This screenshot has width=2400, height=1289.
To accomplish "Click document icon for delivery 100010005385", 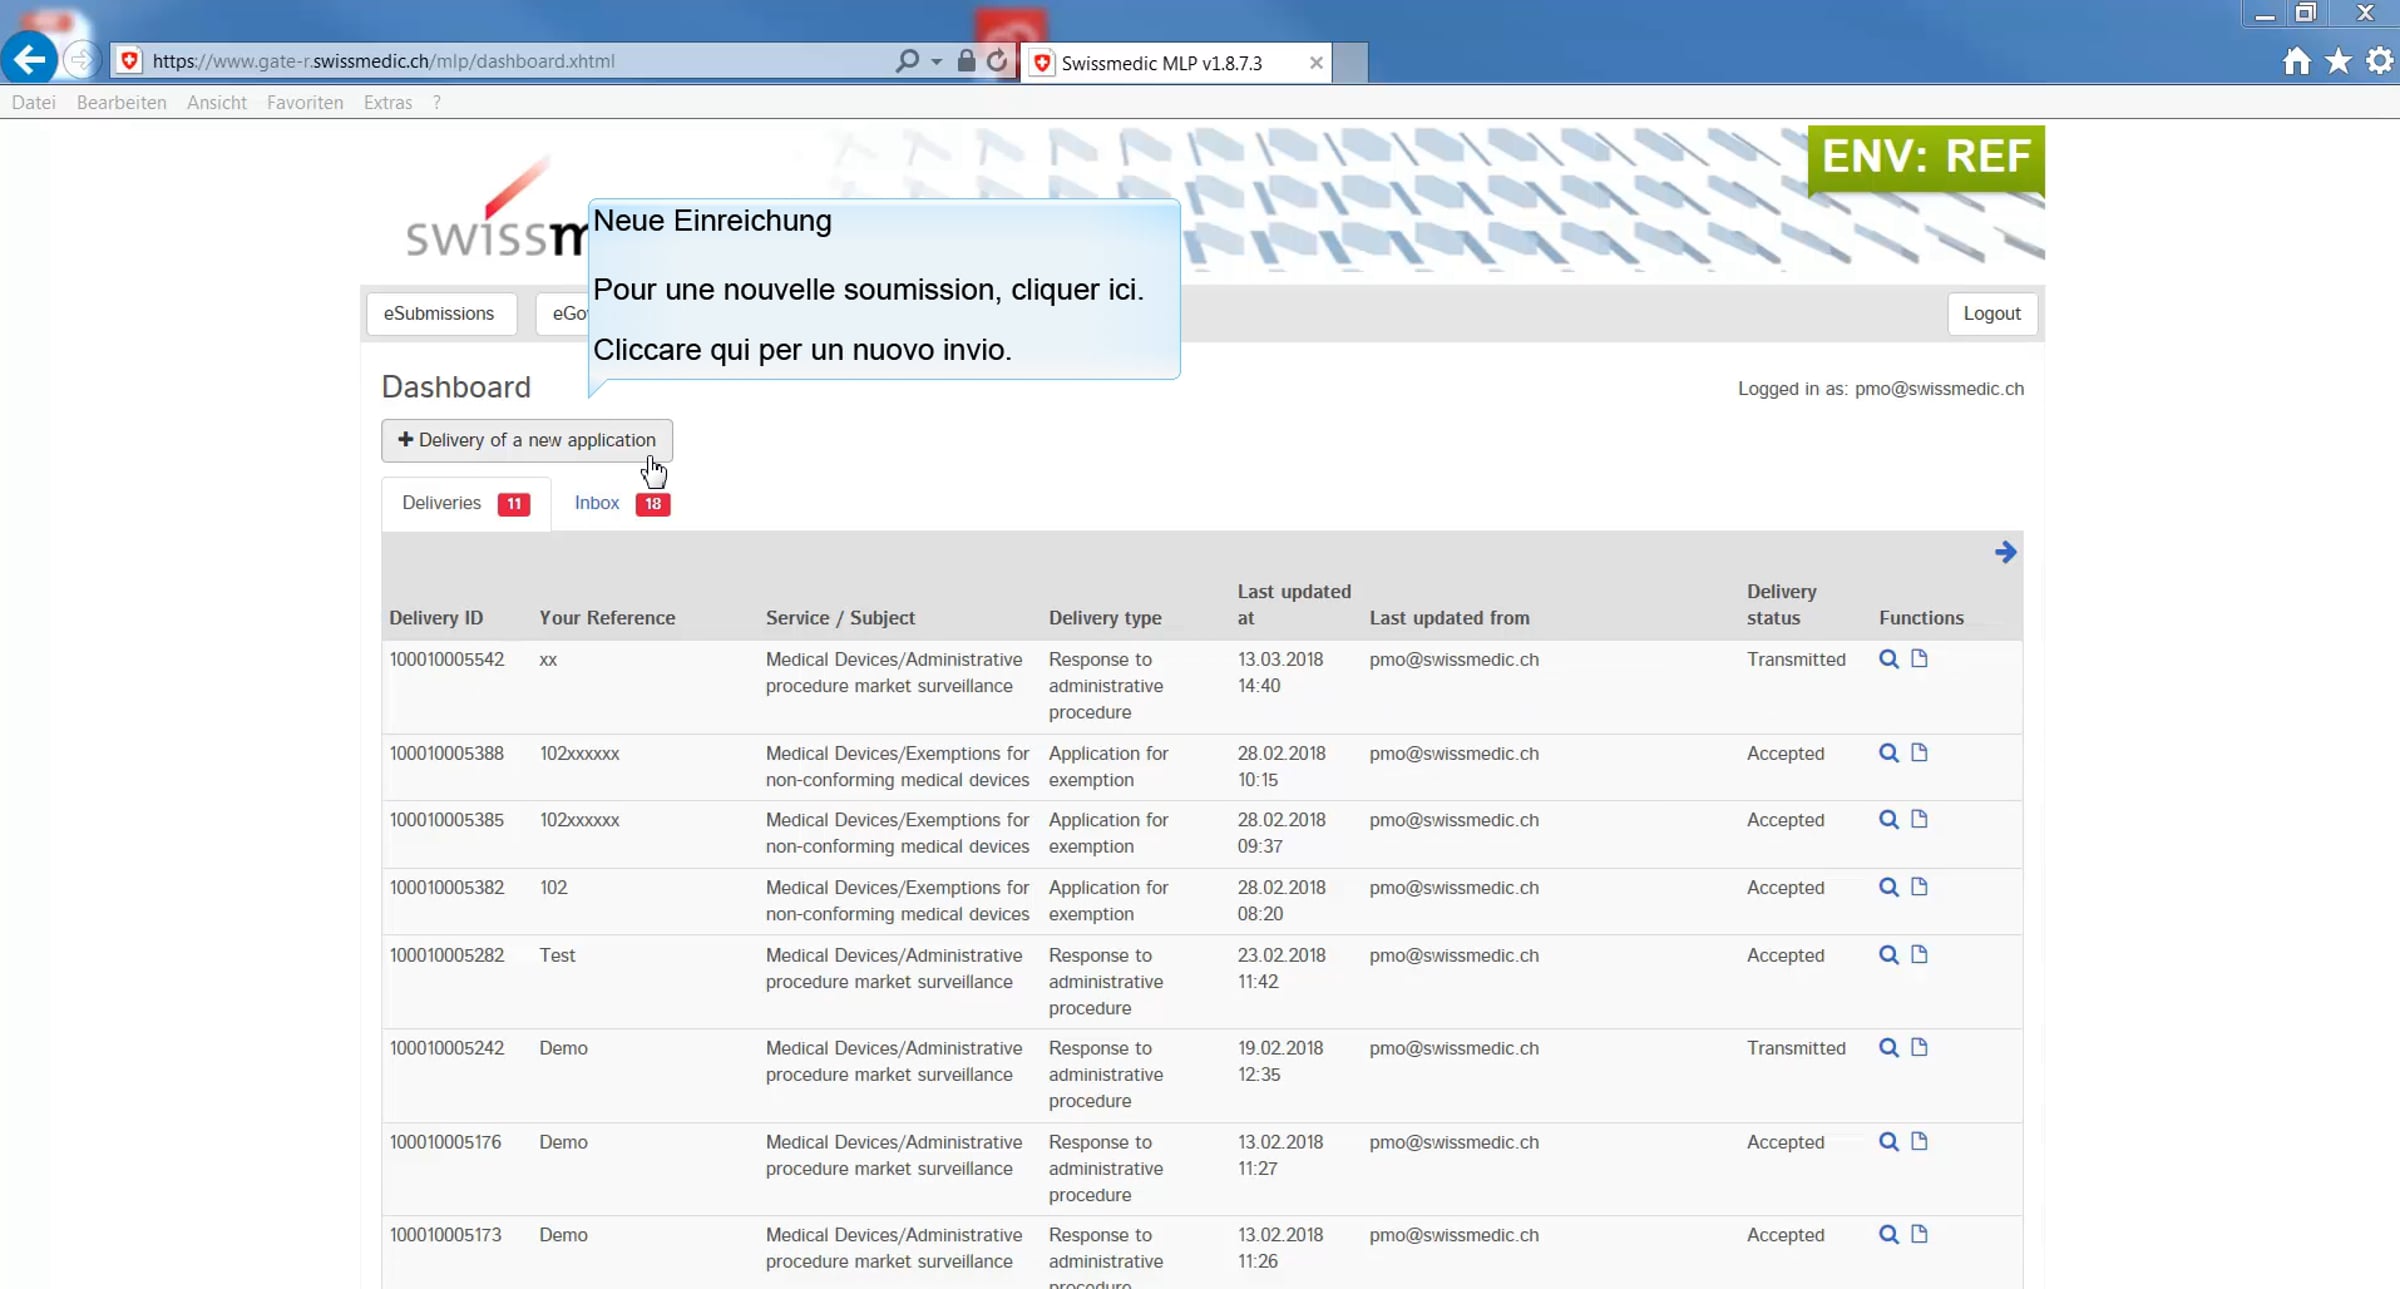I will pyautogui.click(x=1919, y=818).
